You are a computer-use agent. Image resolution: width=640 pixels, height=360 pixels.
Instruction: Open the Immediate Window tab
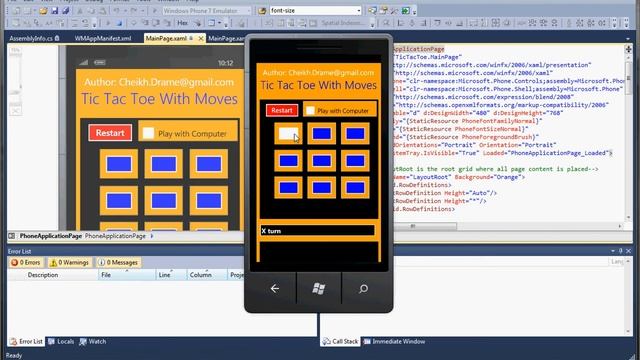coord(394,342)
